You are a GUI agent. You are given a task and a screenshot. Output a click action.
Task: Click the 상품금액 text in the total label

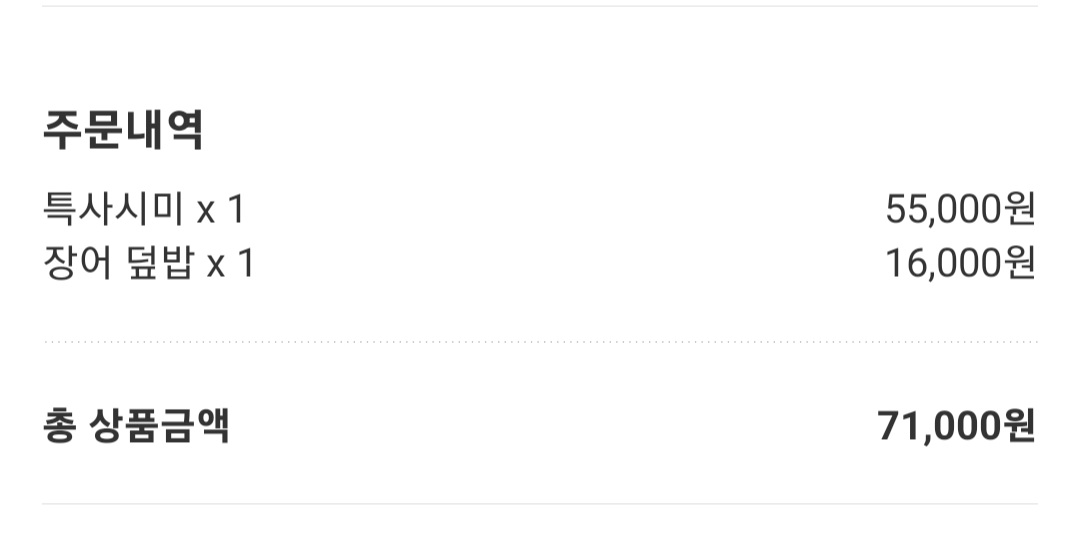pyautogui.click(x=159, y=425)
